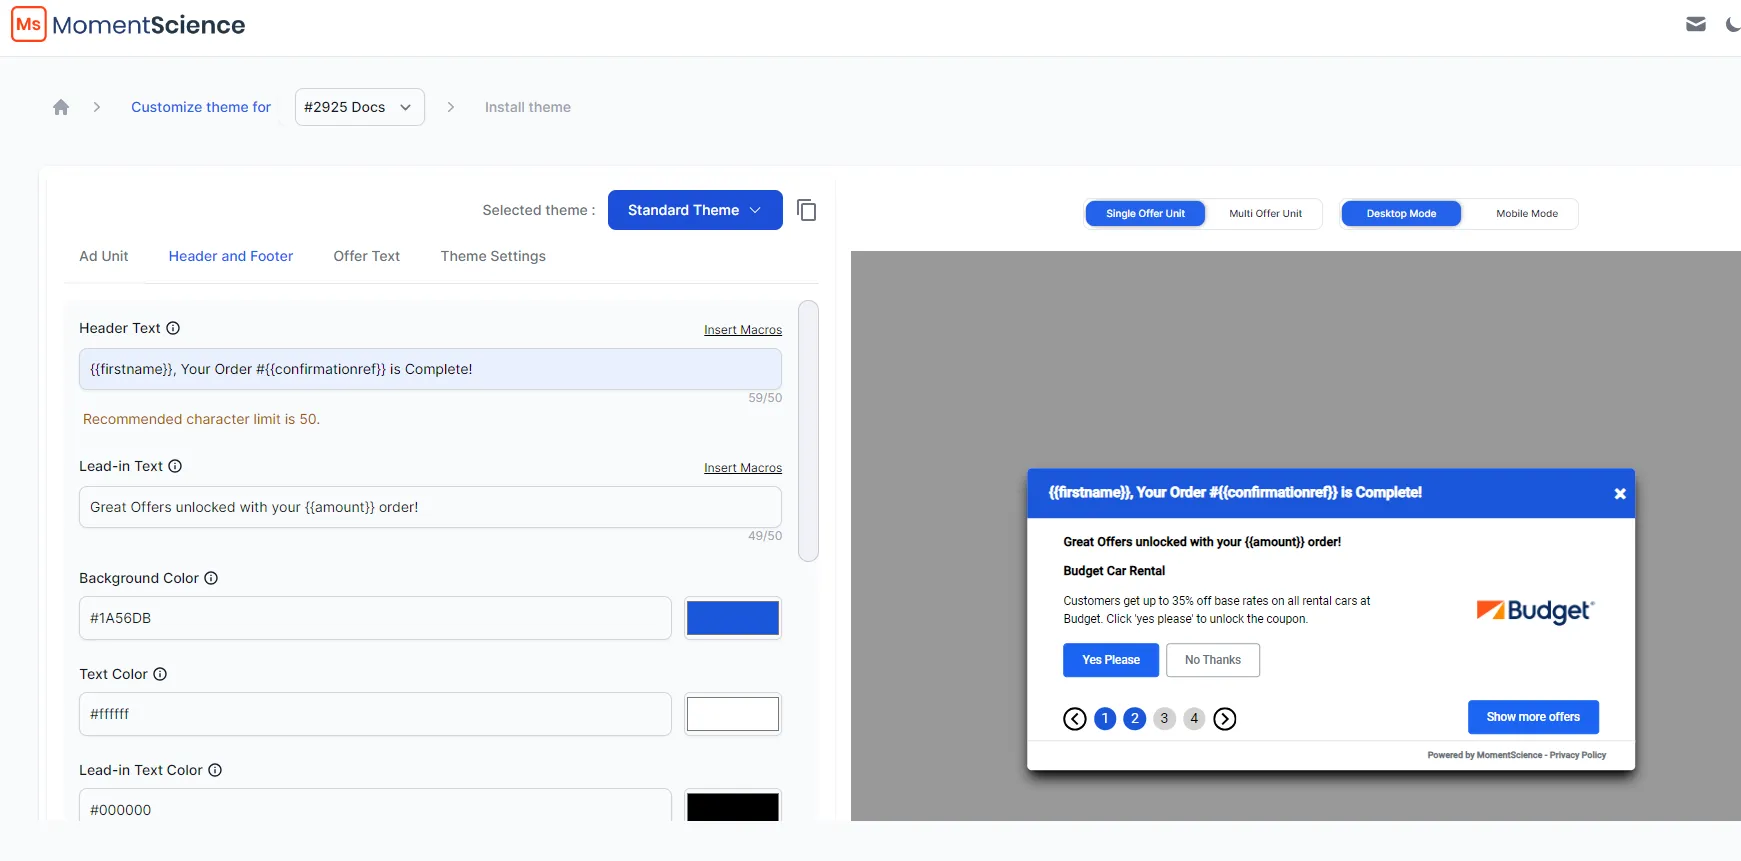Close the offer preview popup
The height and width of the screenshot is (861, 1741).
click(x=1620, y=494)
